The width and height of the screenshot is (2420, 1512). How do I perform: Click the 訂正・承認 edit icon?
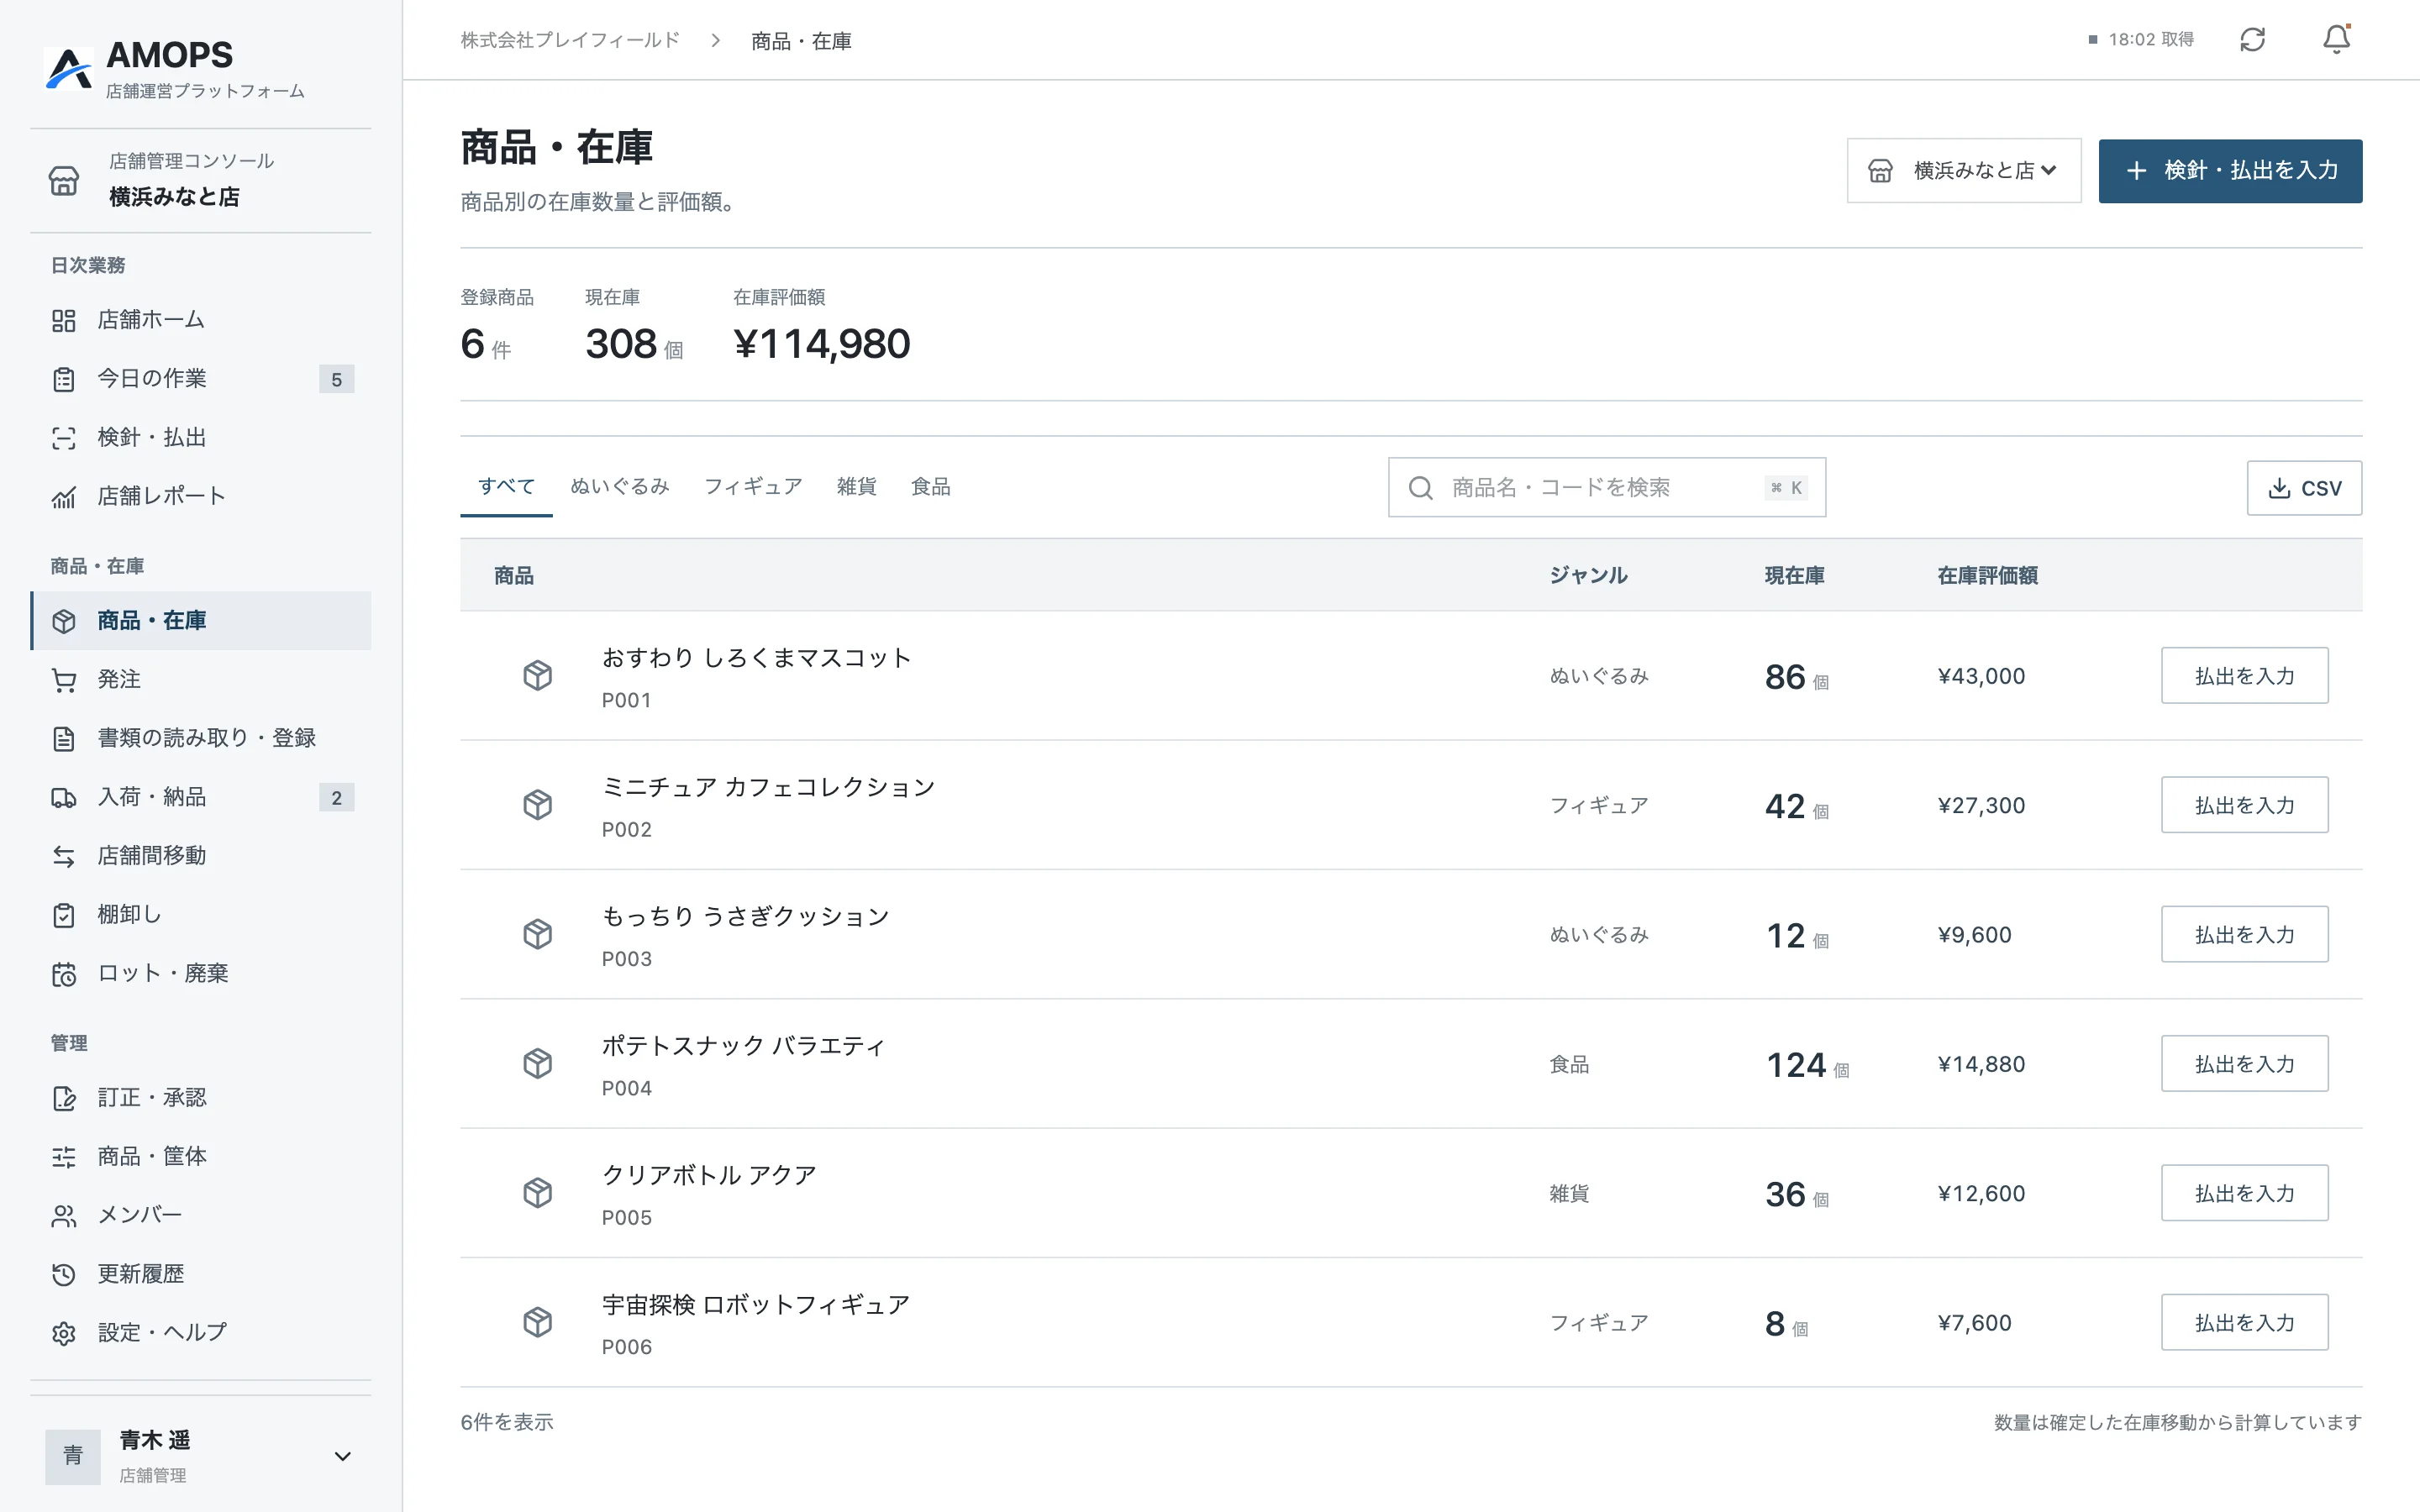(x=64, y=1098)
